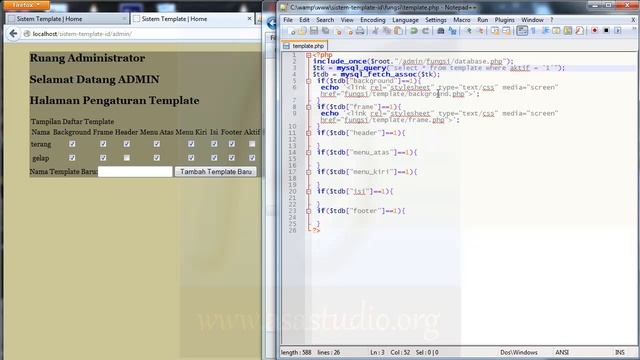Open the Search menu in Notepad++

(325, 20)
